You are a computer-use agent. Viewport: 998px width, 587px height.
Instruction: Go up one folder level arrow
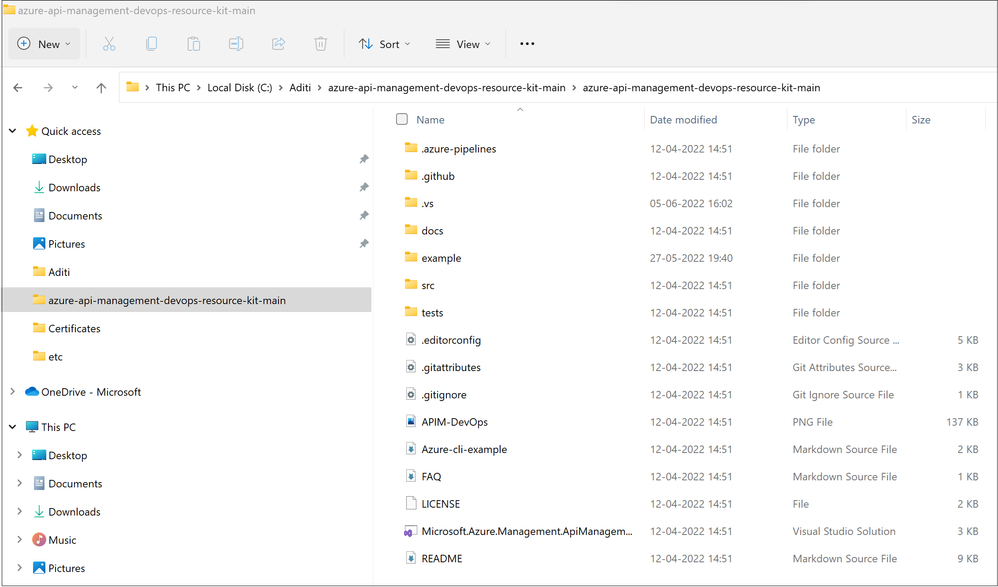tap(101, 88)
